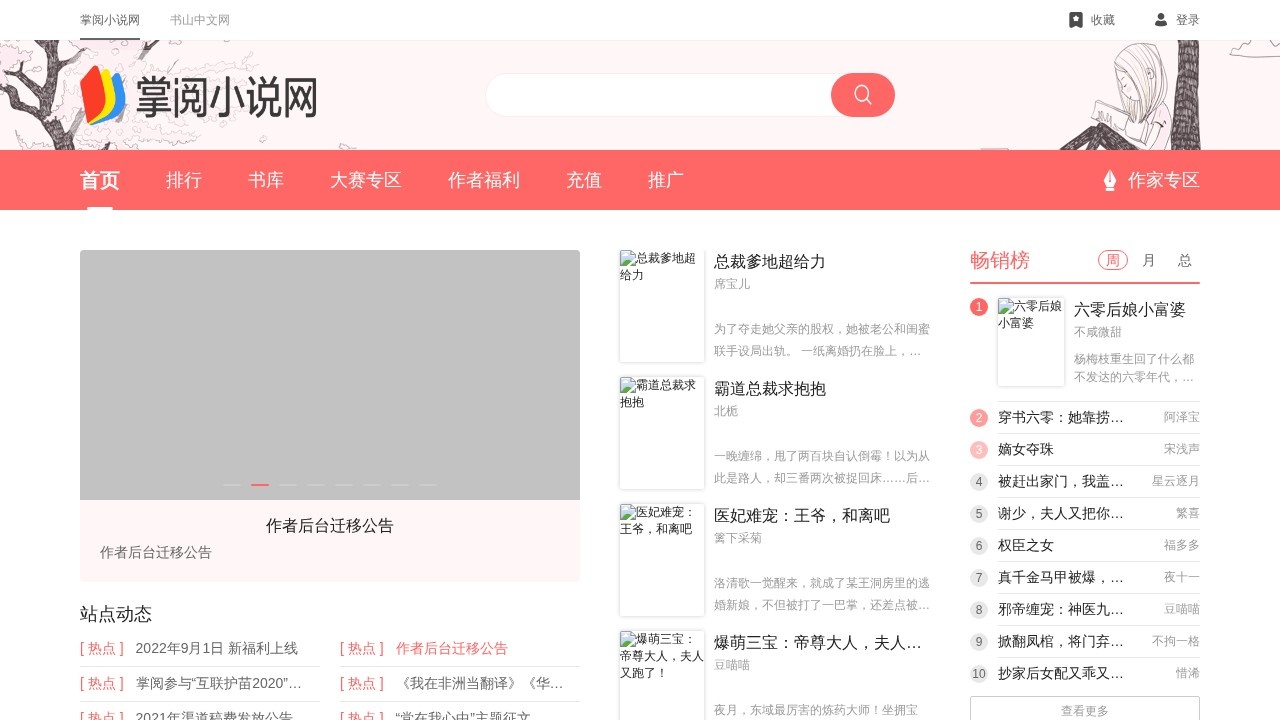The height and width of the screenshot is (720, 1280).
Task: Open the 书库 menu item
Action: (x=266, y=180)
